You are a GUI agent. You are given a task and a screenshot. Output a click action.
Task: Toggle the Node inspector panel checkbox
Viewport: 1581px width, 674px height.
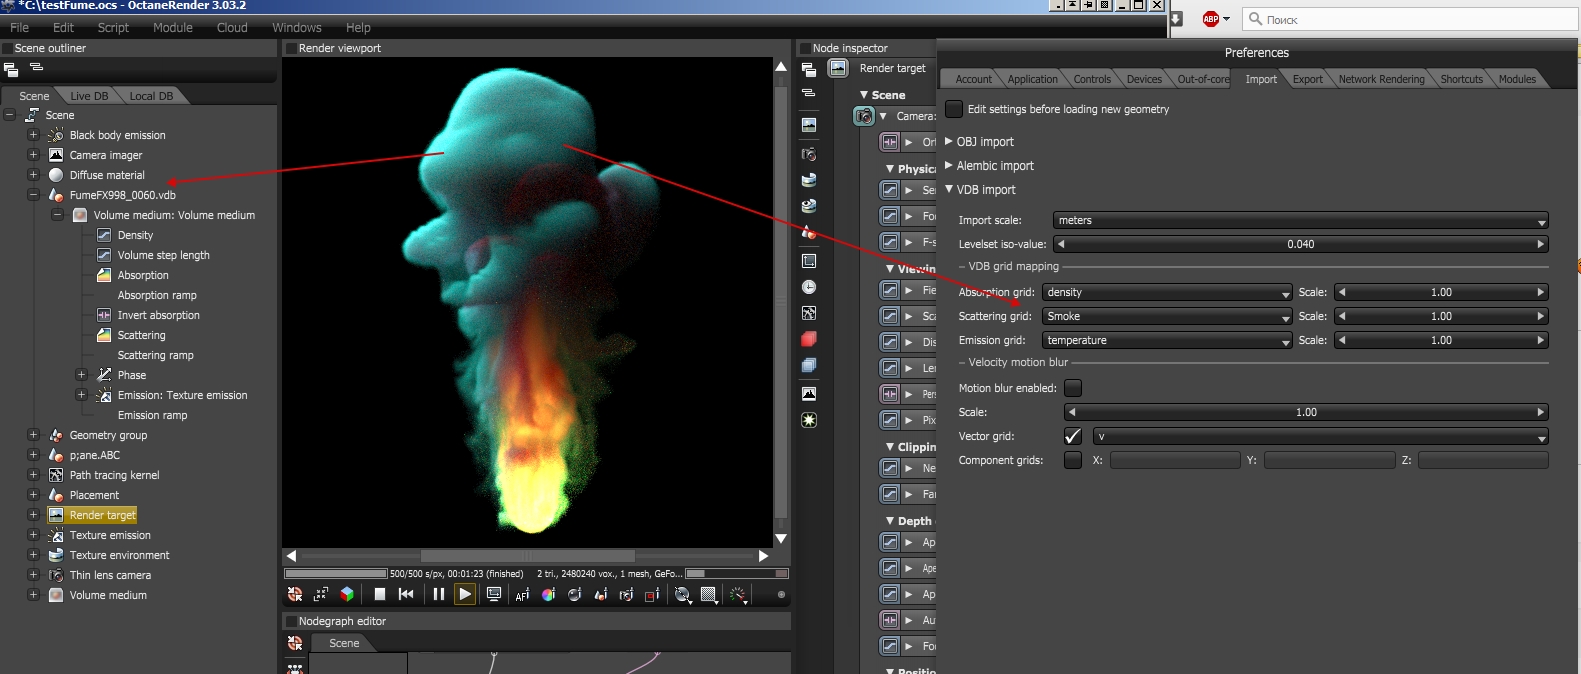(x=805, y=48)
